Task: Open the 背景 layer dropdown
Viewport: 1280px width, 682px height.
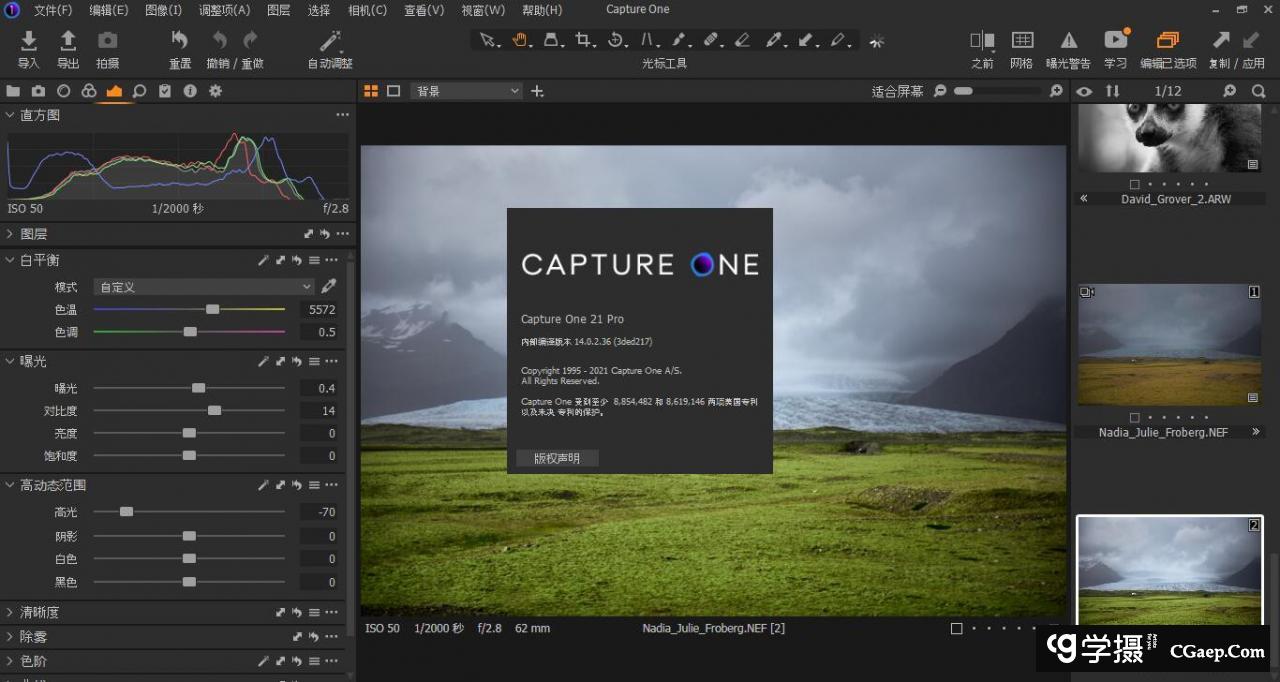Action: click(466, 91)
